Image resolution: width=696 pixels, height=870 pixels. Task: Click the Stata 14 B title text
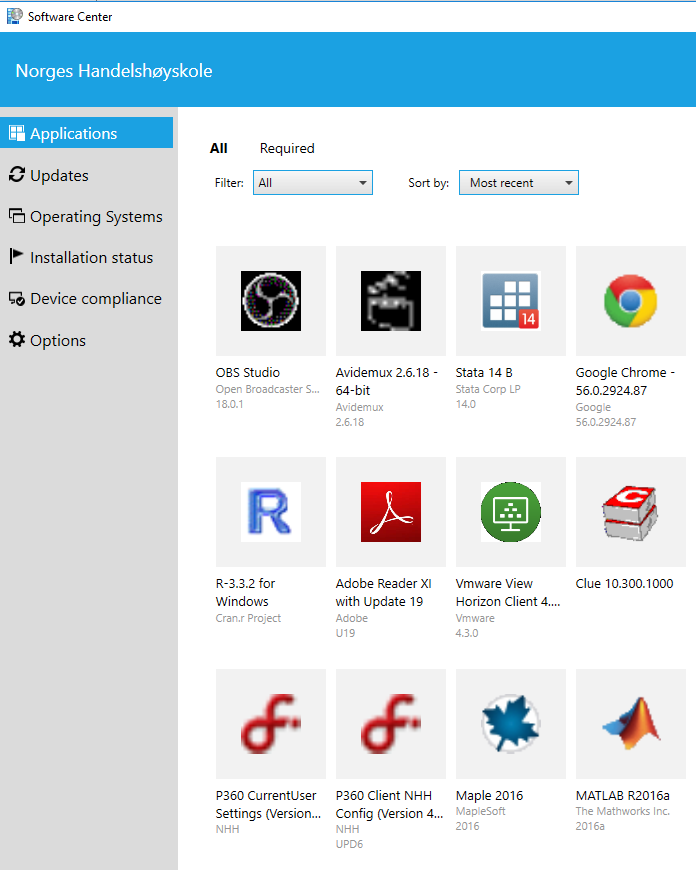click(484, 372)
